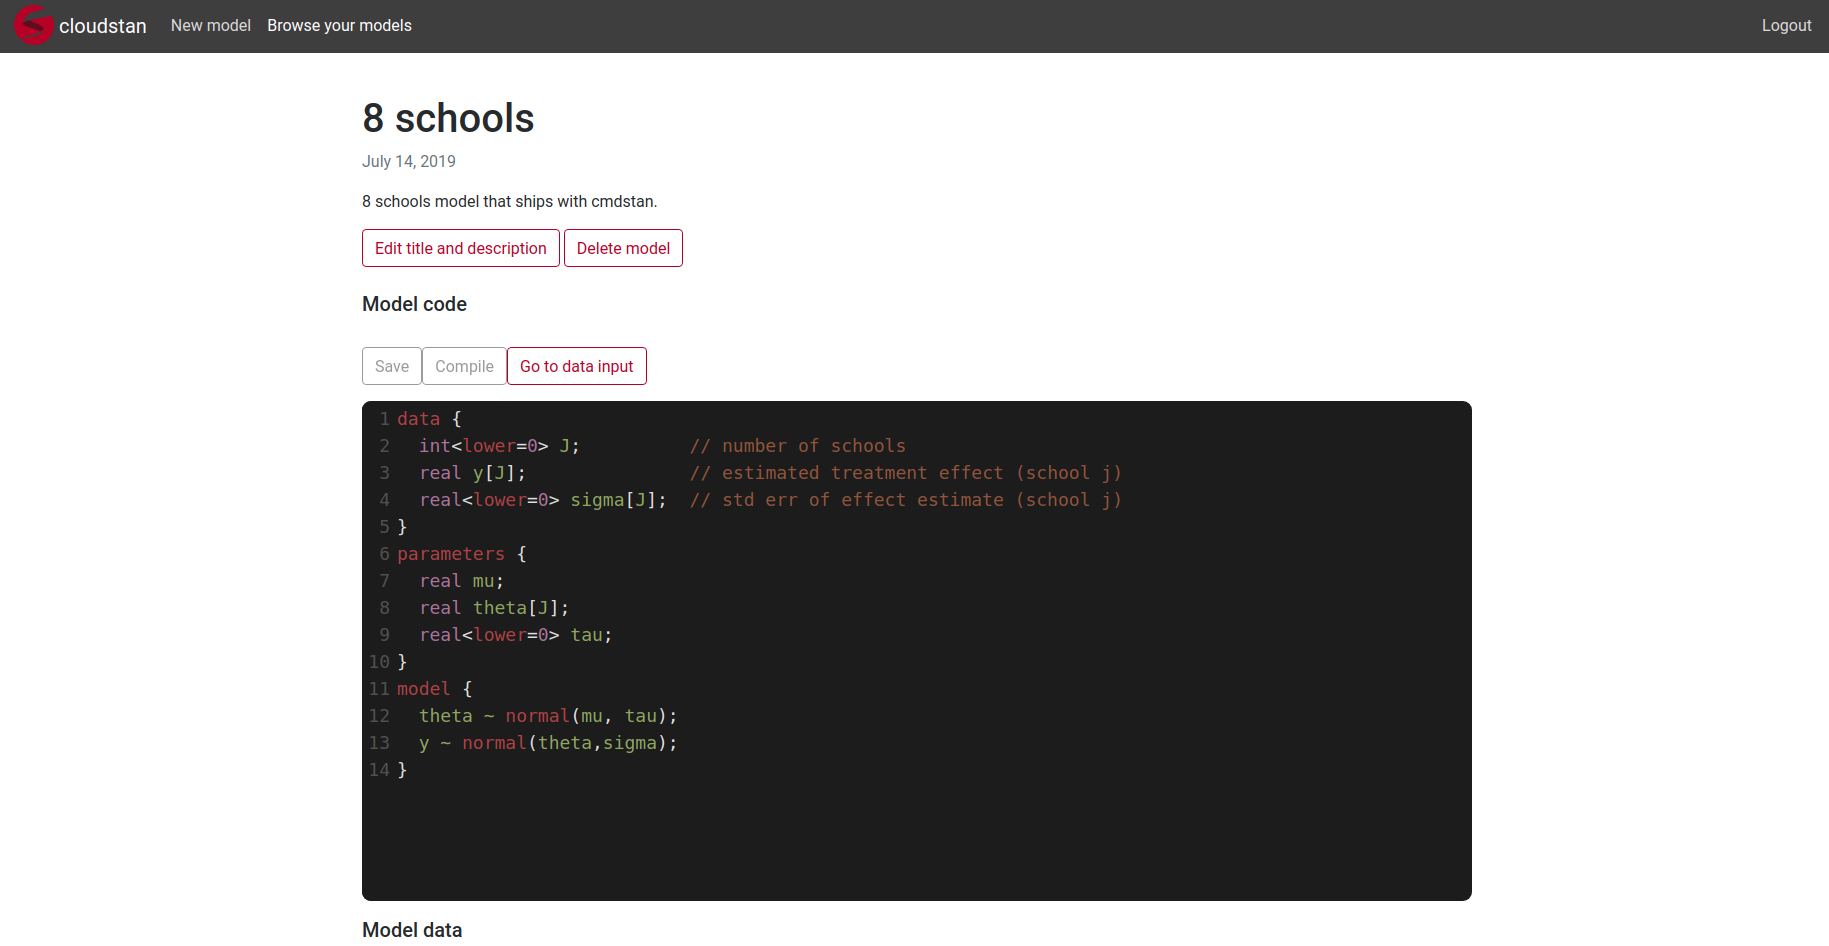Click line number 14 in the gutter
The height and width of the screenshot is (946, 1829).
pyautogui.click(x=379, y=770)
